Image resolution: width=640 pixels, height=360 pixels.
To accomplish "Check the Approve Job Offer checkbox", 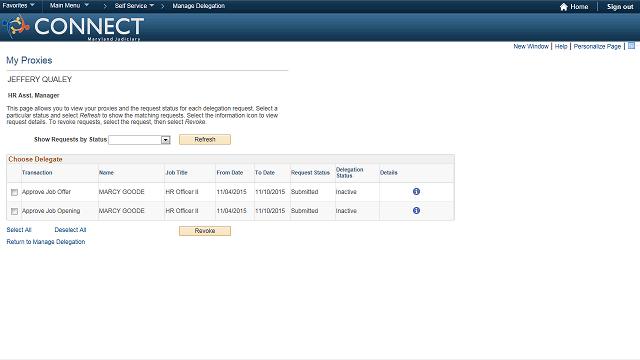I will [14, 192].
